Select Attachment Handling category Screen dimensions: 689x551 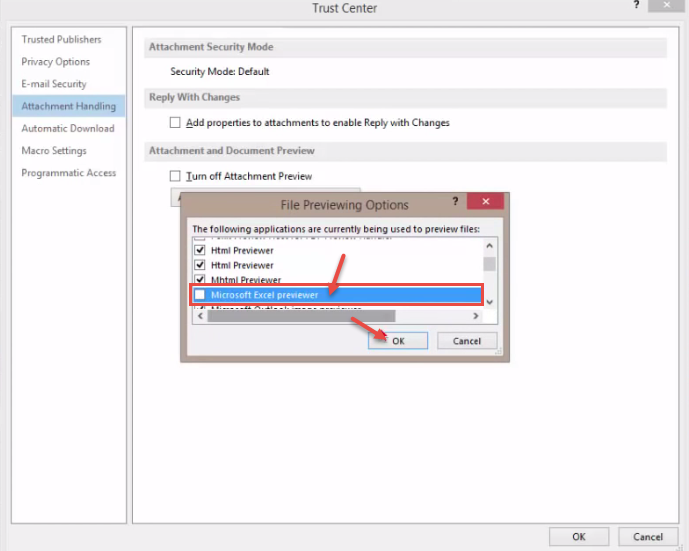pos(69,106)
